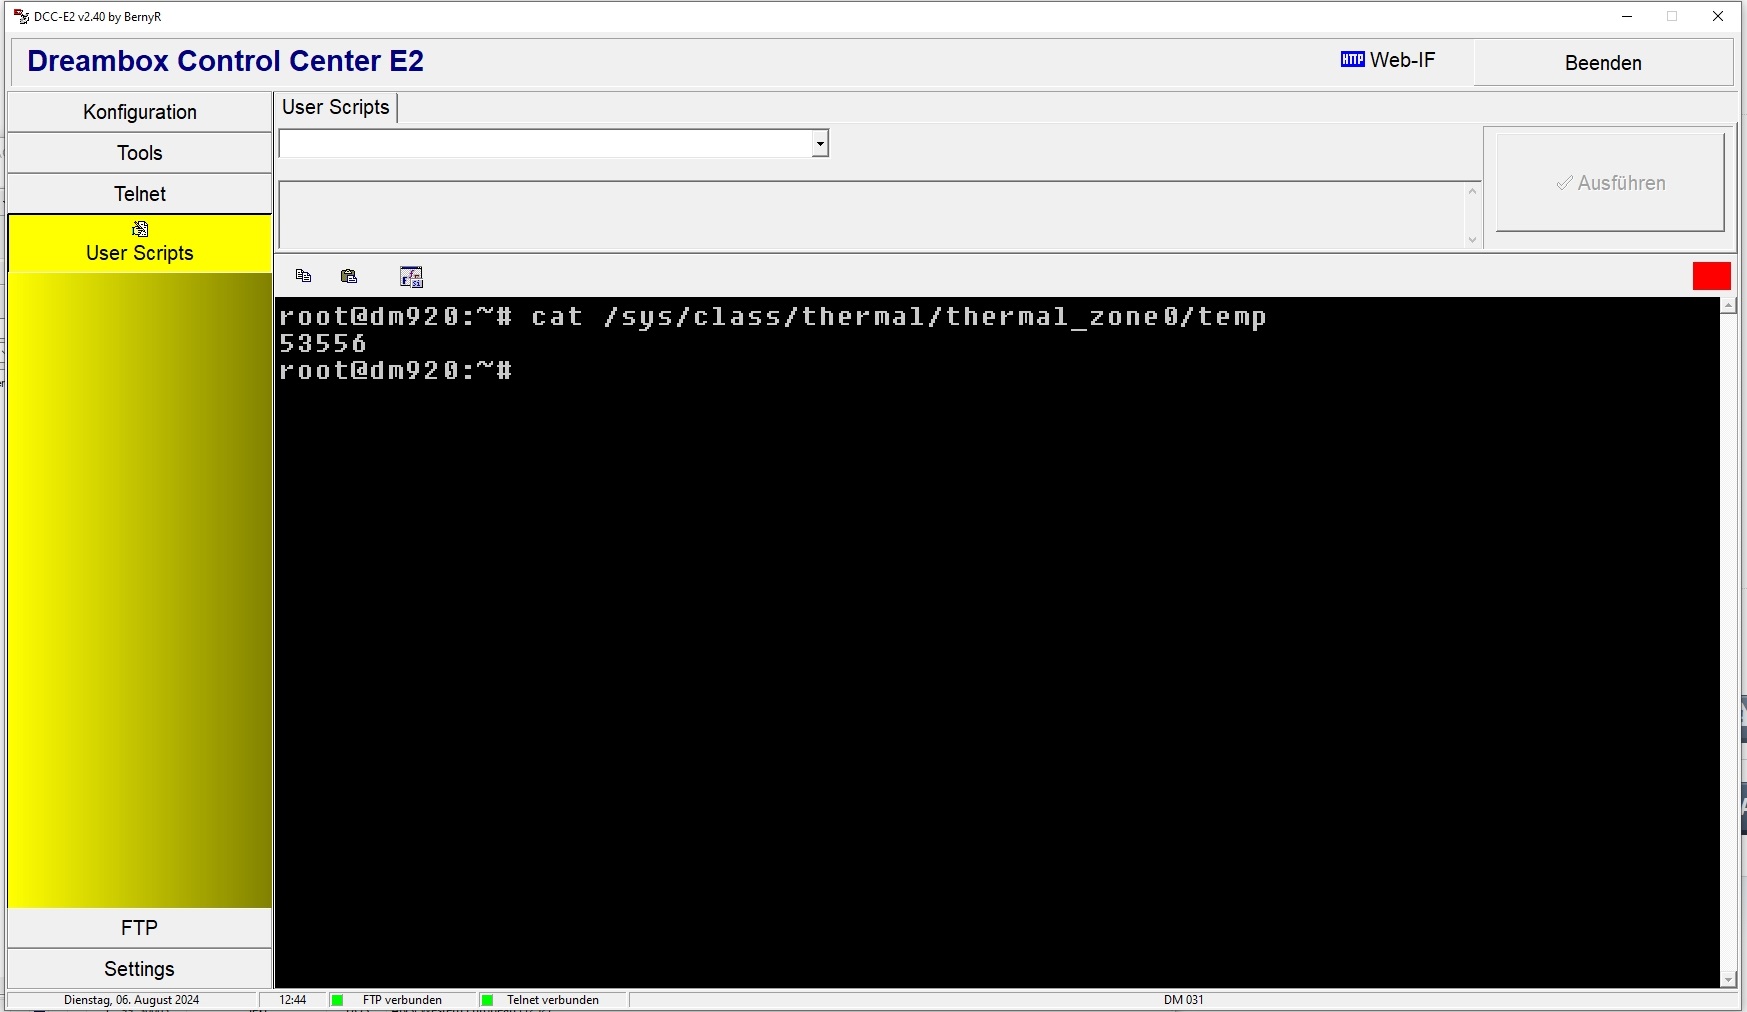Click the copy icon above the terminal
Image resolution: width=1747 pixels, height=1012 pixels.
pos(303,276)
